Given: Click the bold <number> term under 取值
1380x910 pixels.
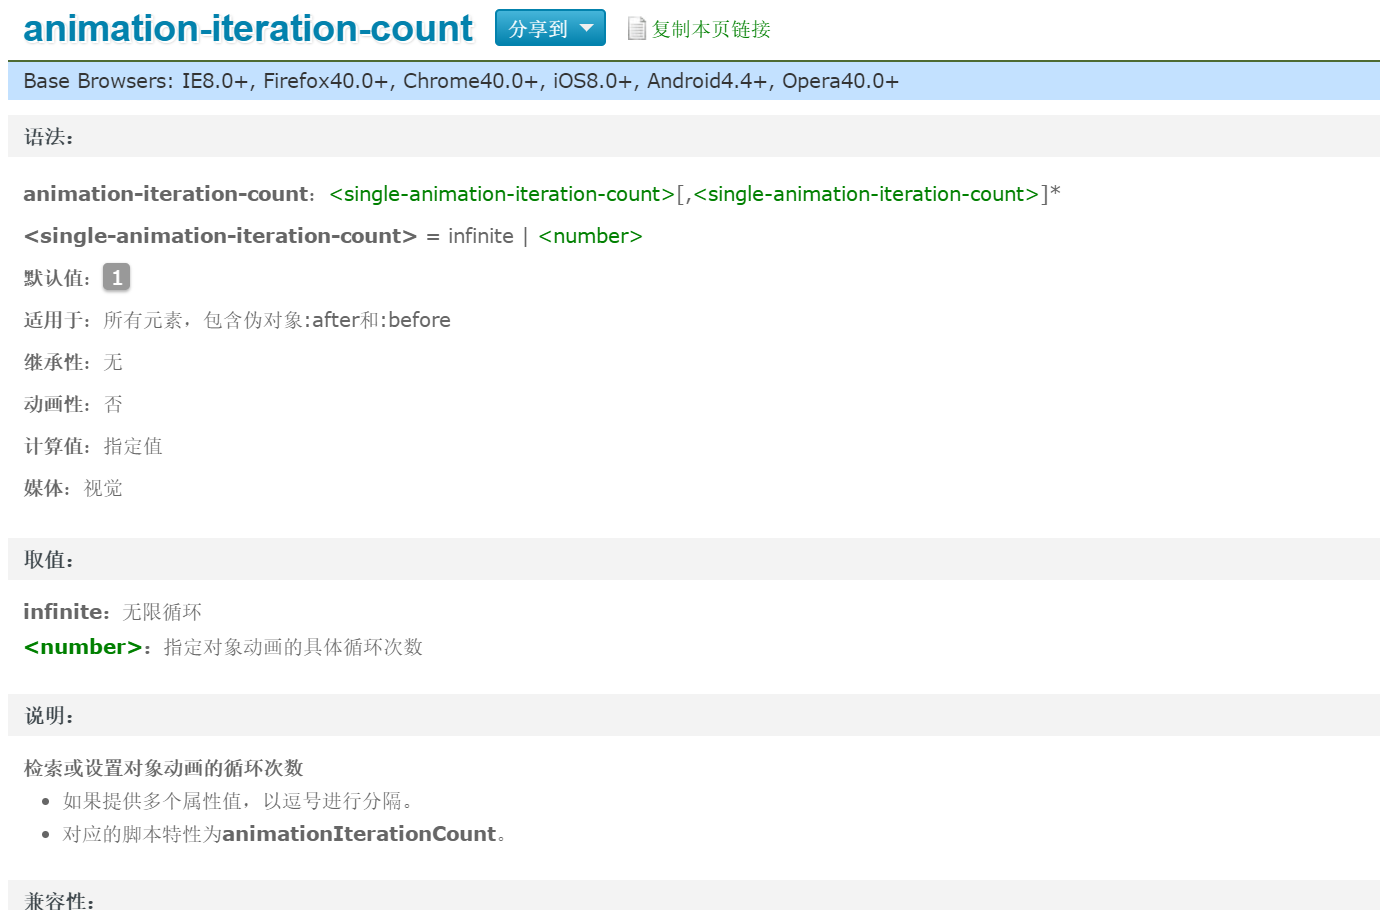Looking at the screenshot, I should coord(83,647).
